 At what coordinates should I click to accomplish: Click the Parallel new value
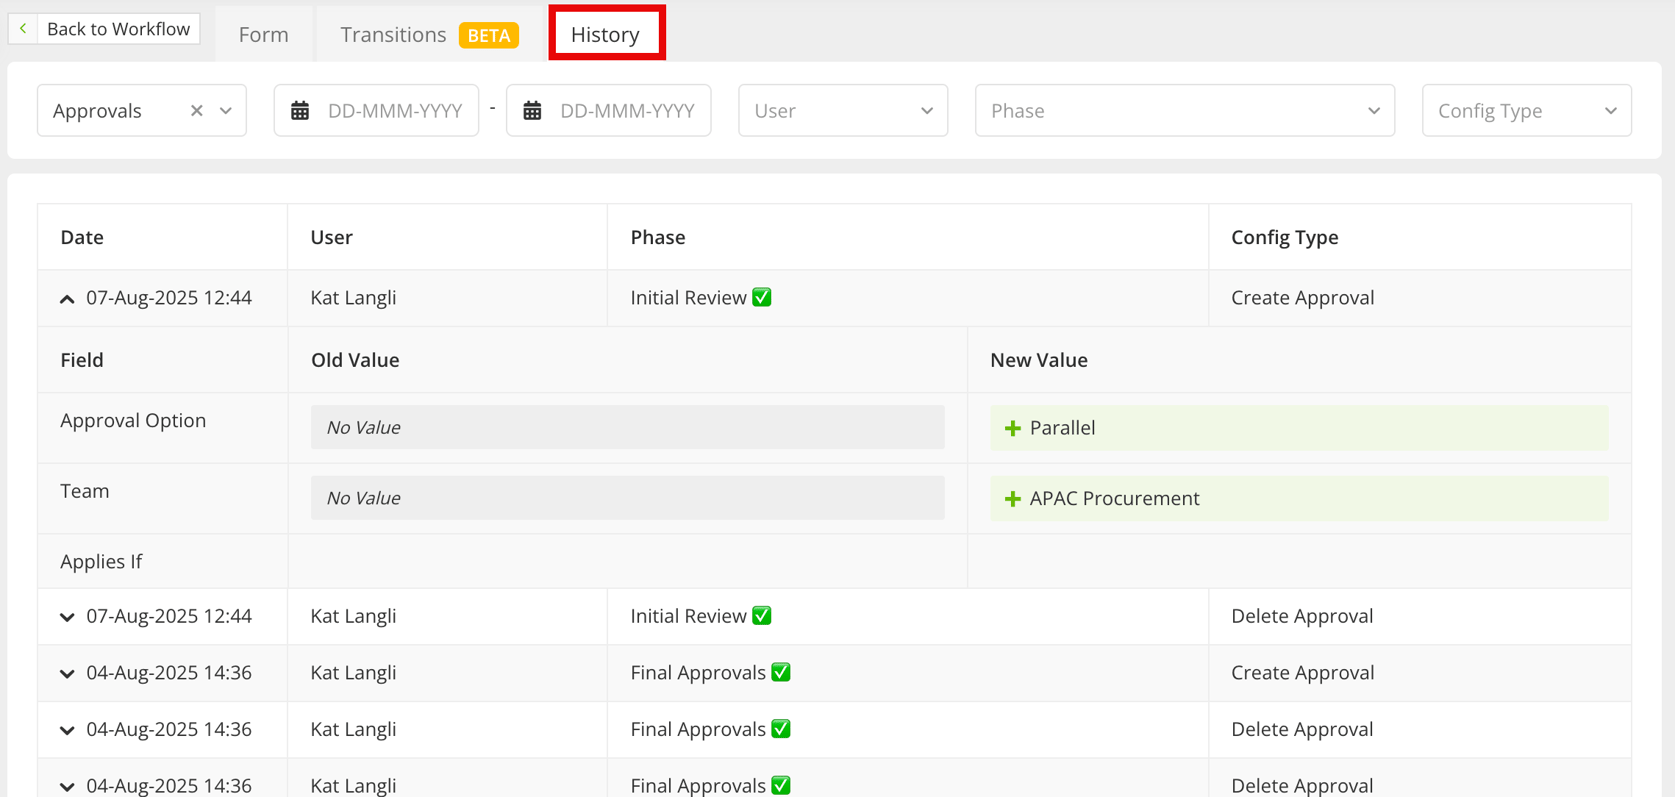1299,428
